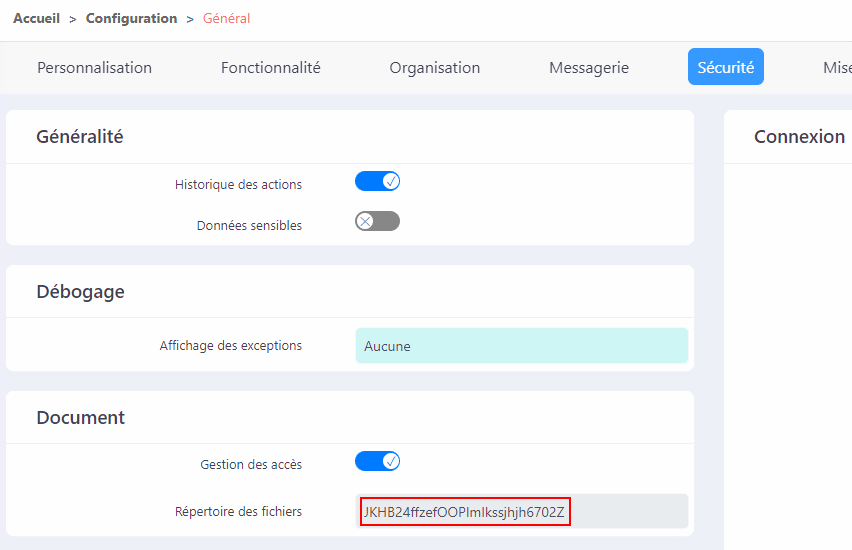Click the Débogage section title
The width and height of the screenshot is (852, 550).
80,292
